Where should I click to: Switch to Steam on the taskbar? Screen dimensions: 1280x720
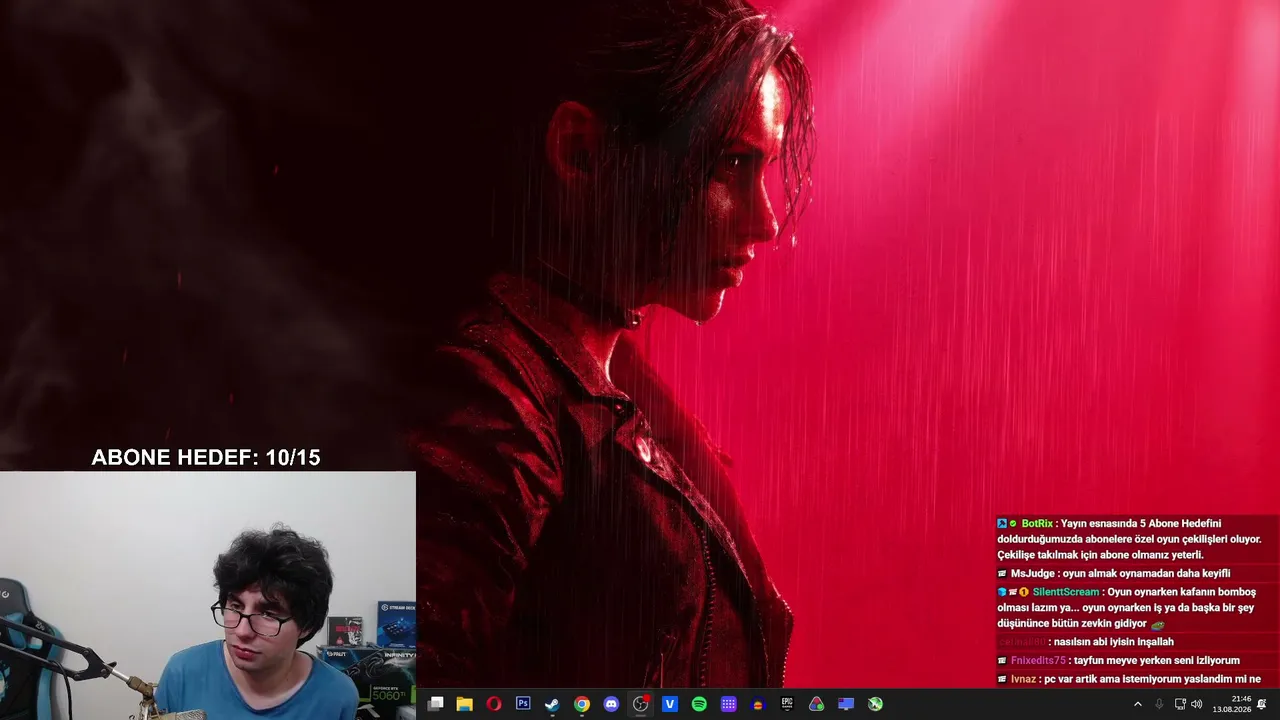[552, 704]
